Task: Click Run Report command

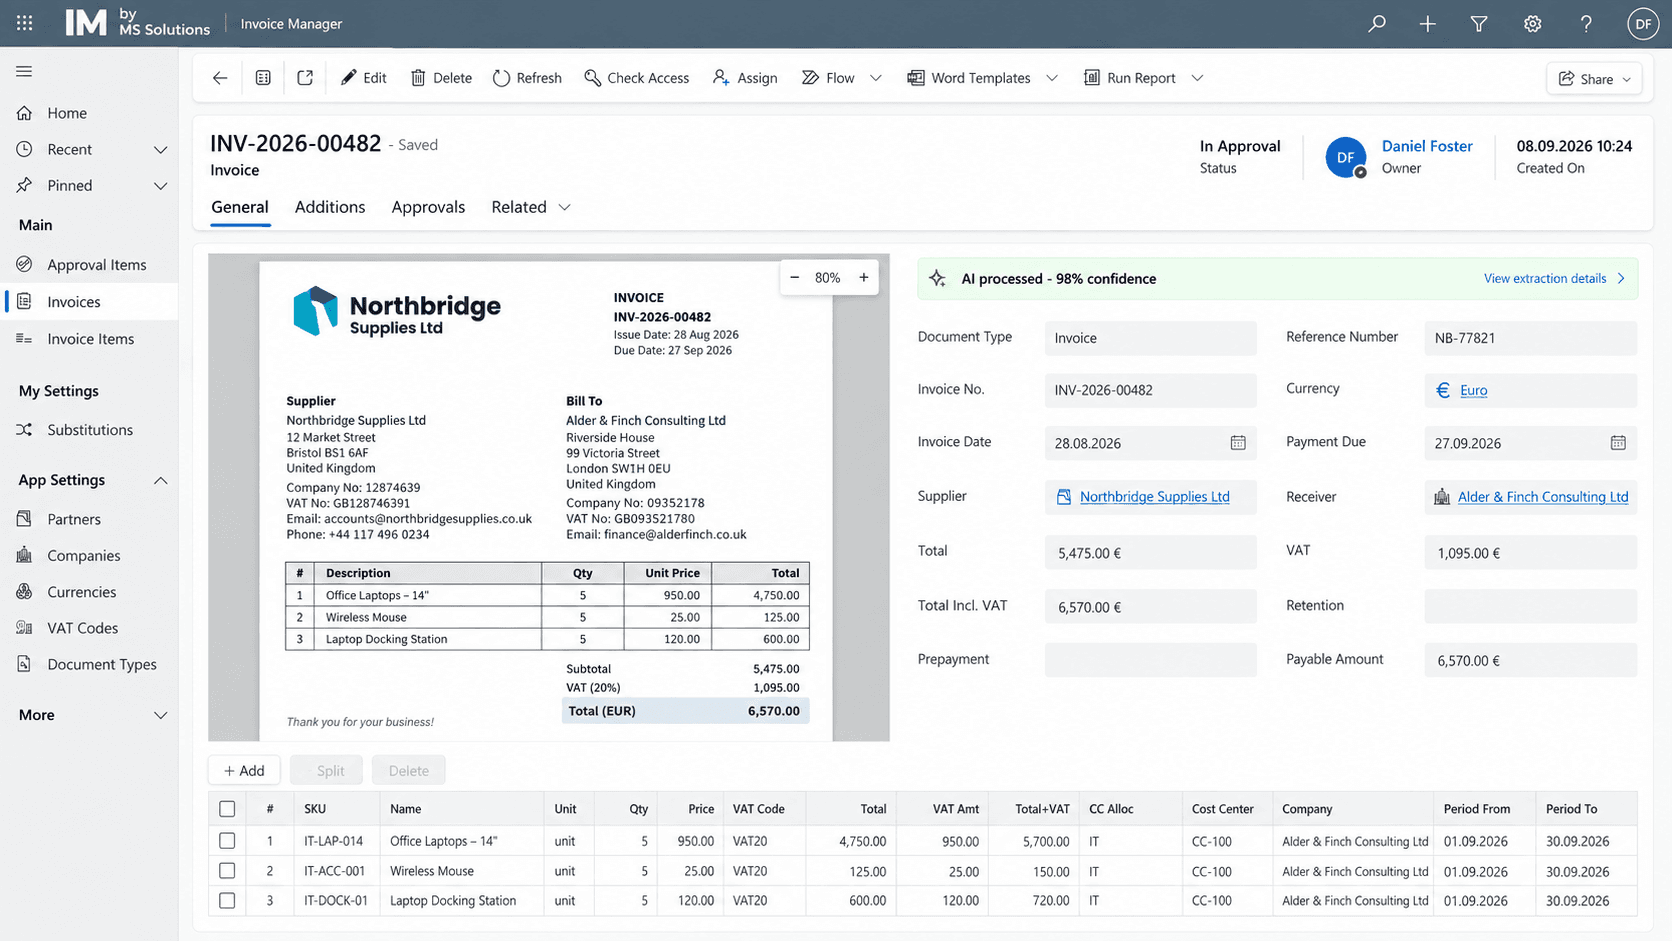Action: coord(1130,77)
